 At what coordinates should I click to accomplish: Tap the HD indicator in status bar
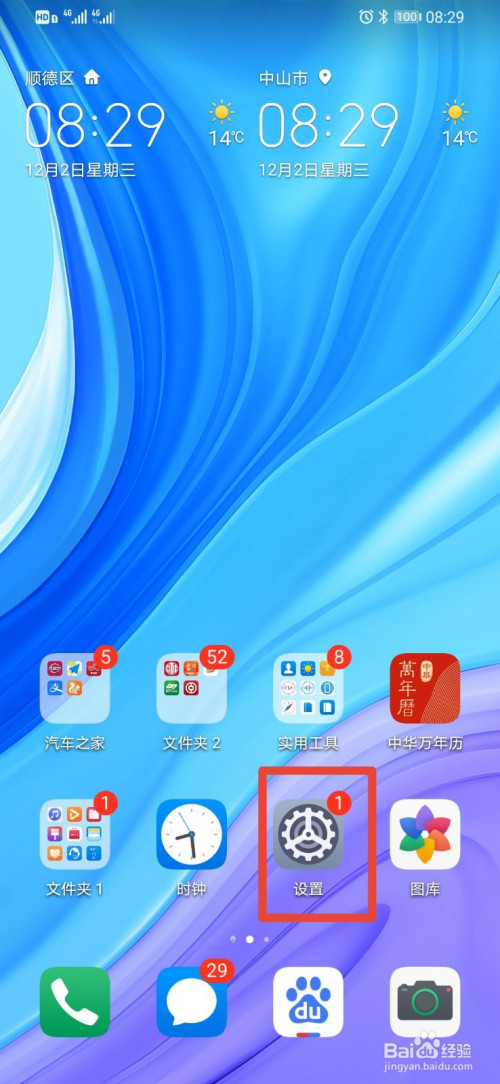pyautogui.click(x=45, y=17)
